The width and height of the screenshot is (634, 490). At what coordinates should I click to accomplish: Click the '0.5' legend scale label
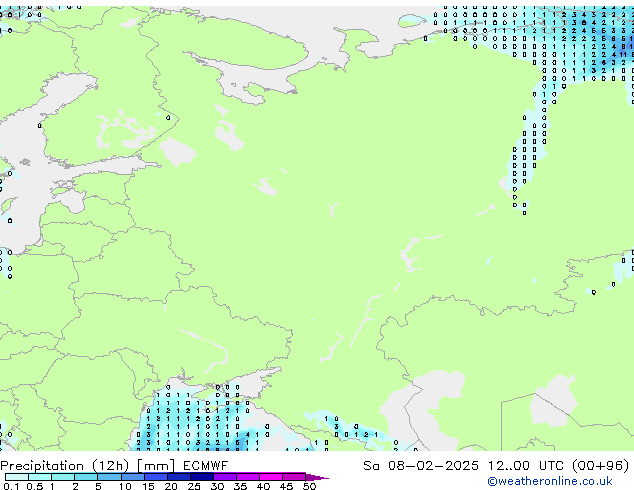[35, 486]
